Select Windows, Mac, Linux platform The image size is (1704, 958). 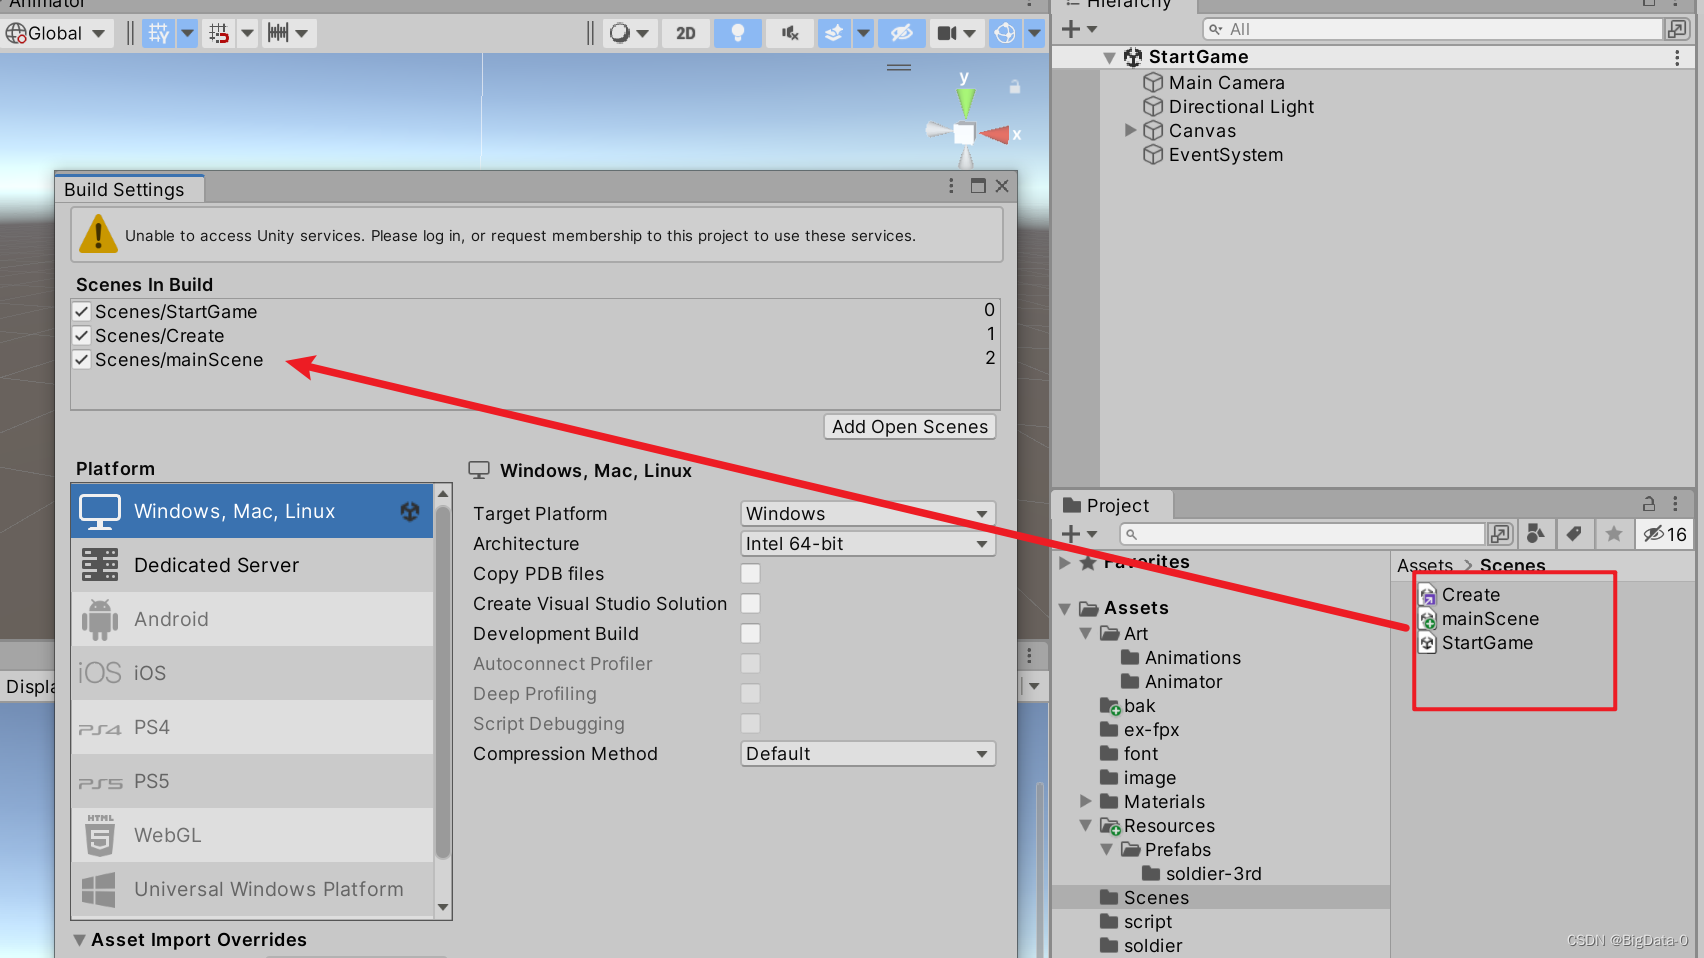(252, 511)
